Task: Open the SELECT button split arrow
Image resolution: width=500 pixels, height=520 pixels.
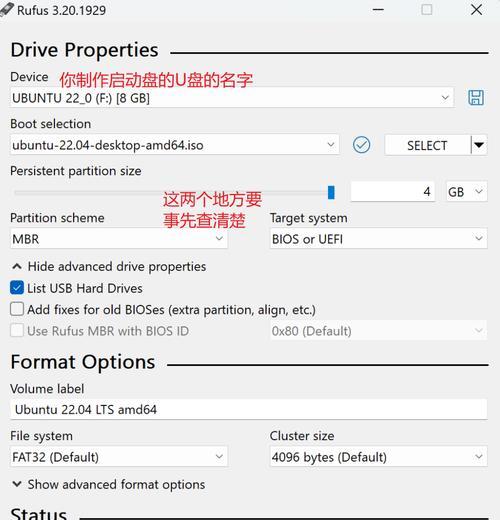Action: (479, 145)
